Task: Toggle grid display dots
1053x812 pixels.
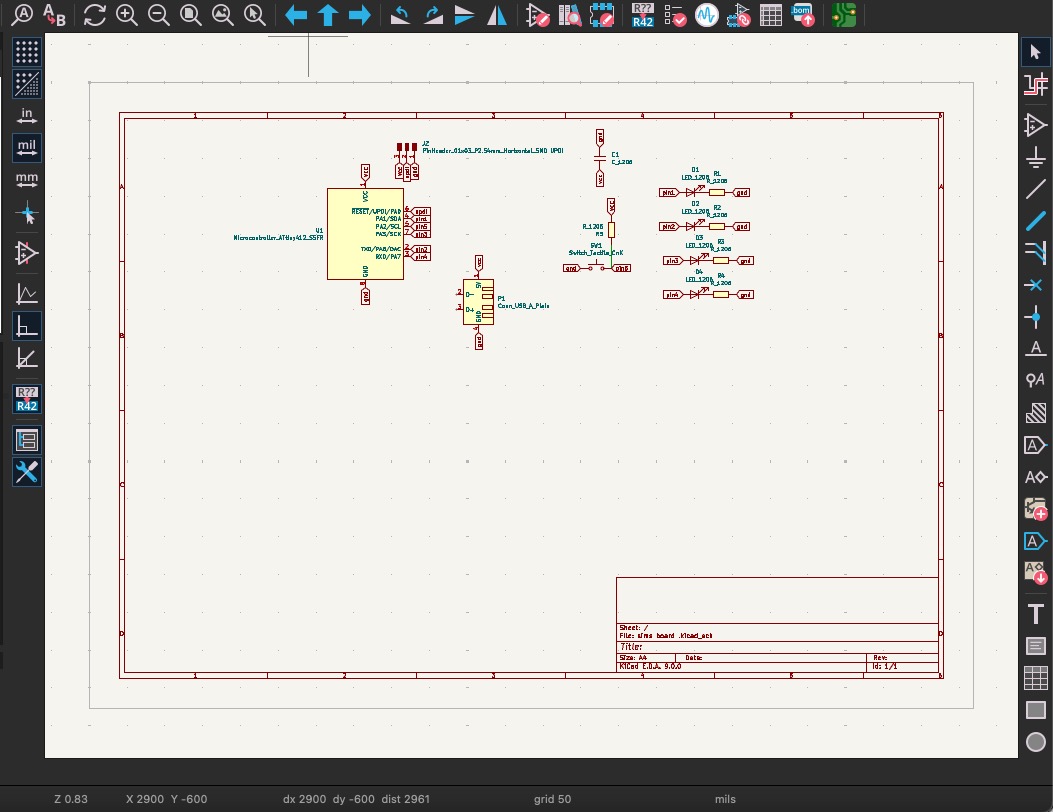Action: point(27,52)
